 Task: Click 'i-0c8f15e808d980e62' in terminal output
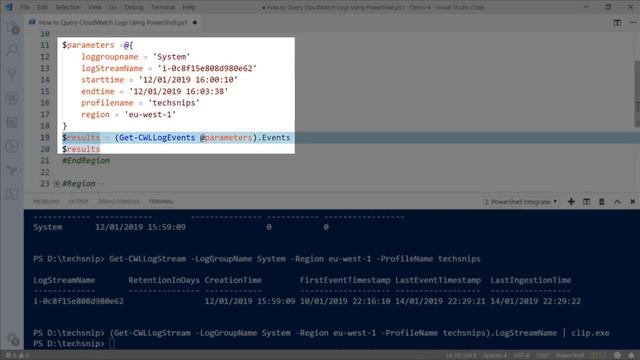(78, 301)
